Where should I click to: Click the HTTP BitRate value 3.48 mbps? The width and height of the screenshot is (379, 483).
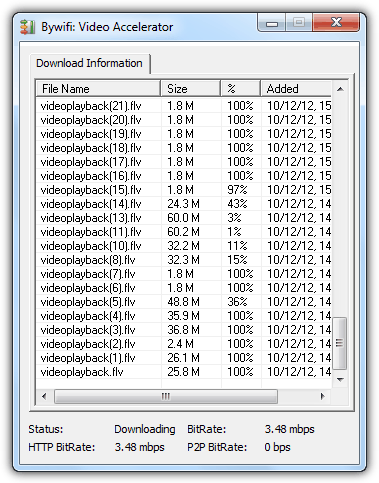[x=140, y=447]
